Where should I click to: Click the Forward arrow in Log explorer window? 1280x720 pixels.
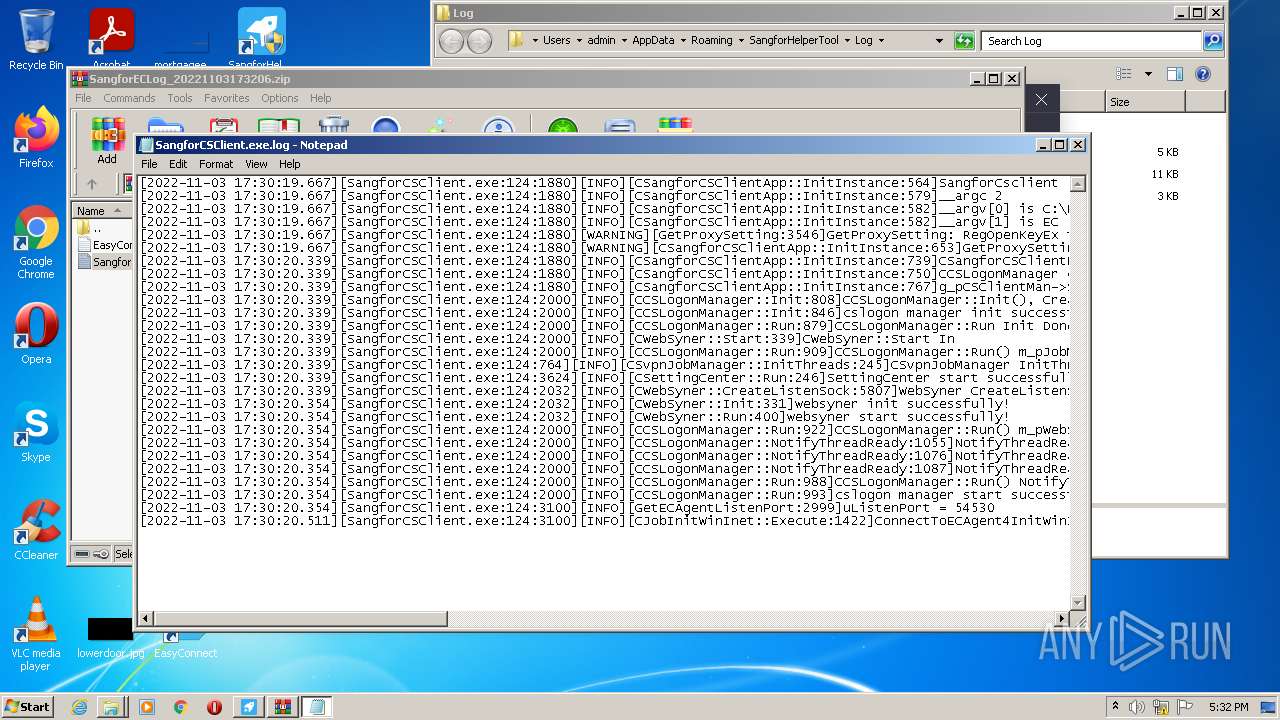coord(480,41)
